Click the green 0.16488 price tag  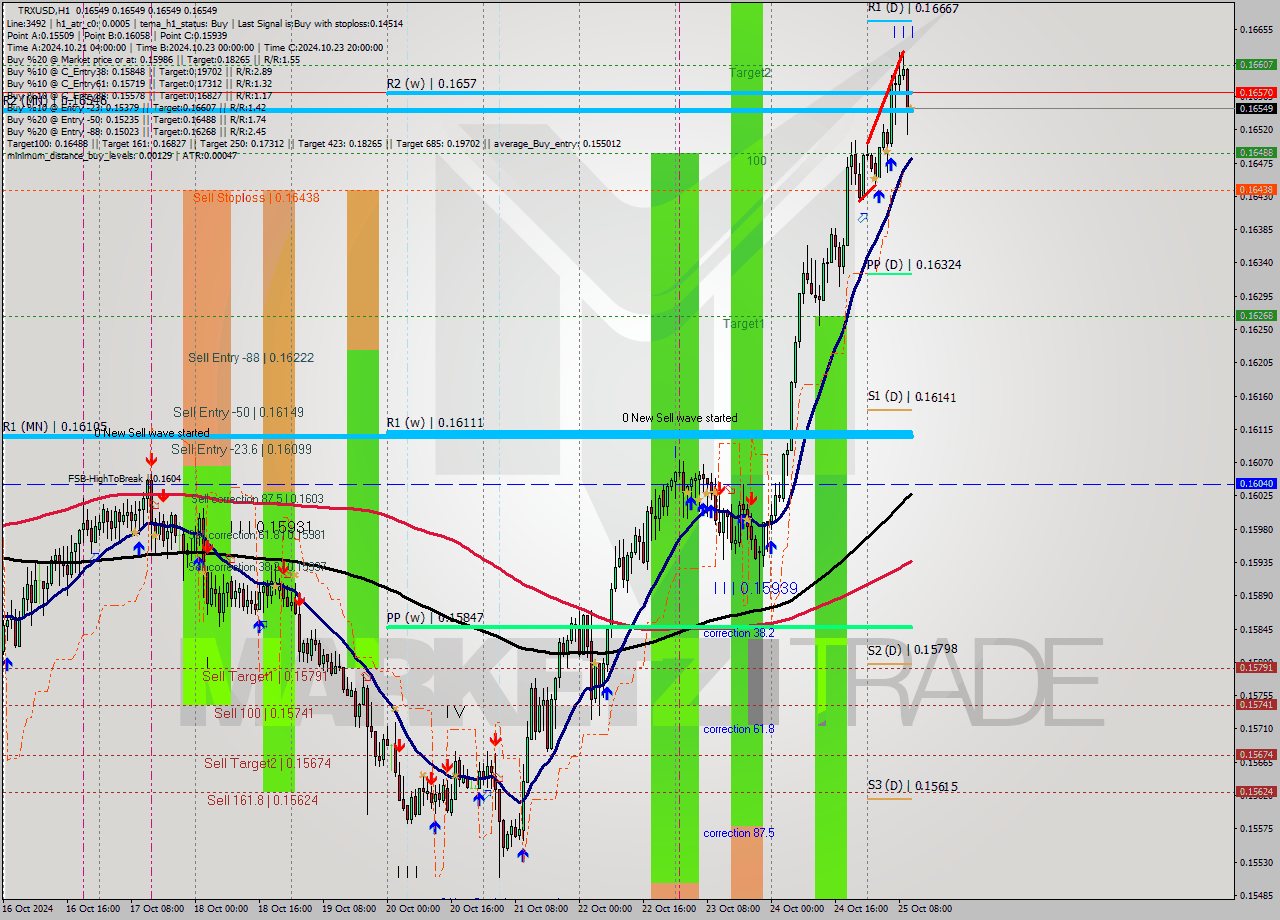click(1256, 153)
